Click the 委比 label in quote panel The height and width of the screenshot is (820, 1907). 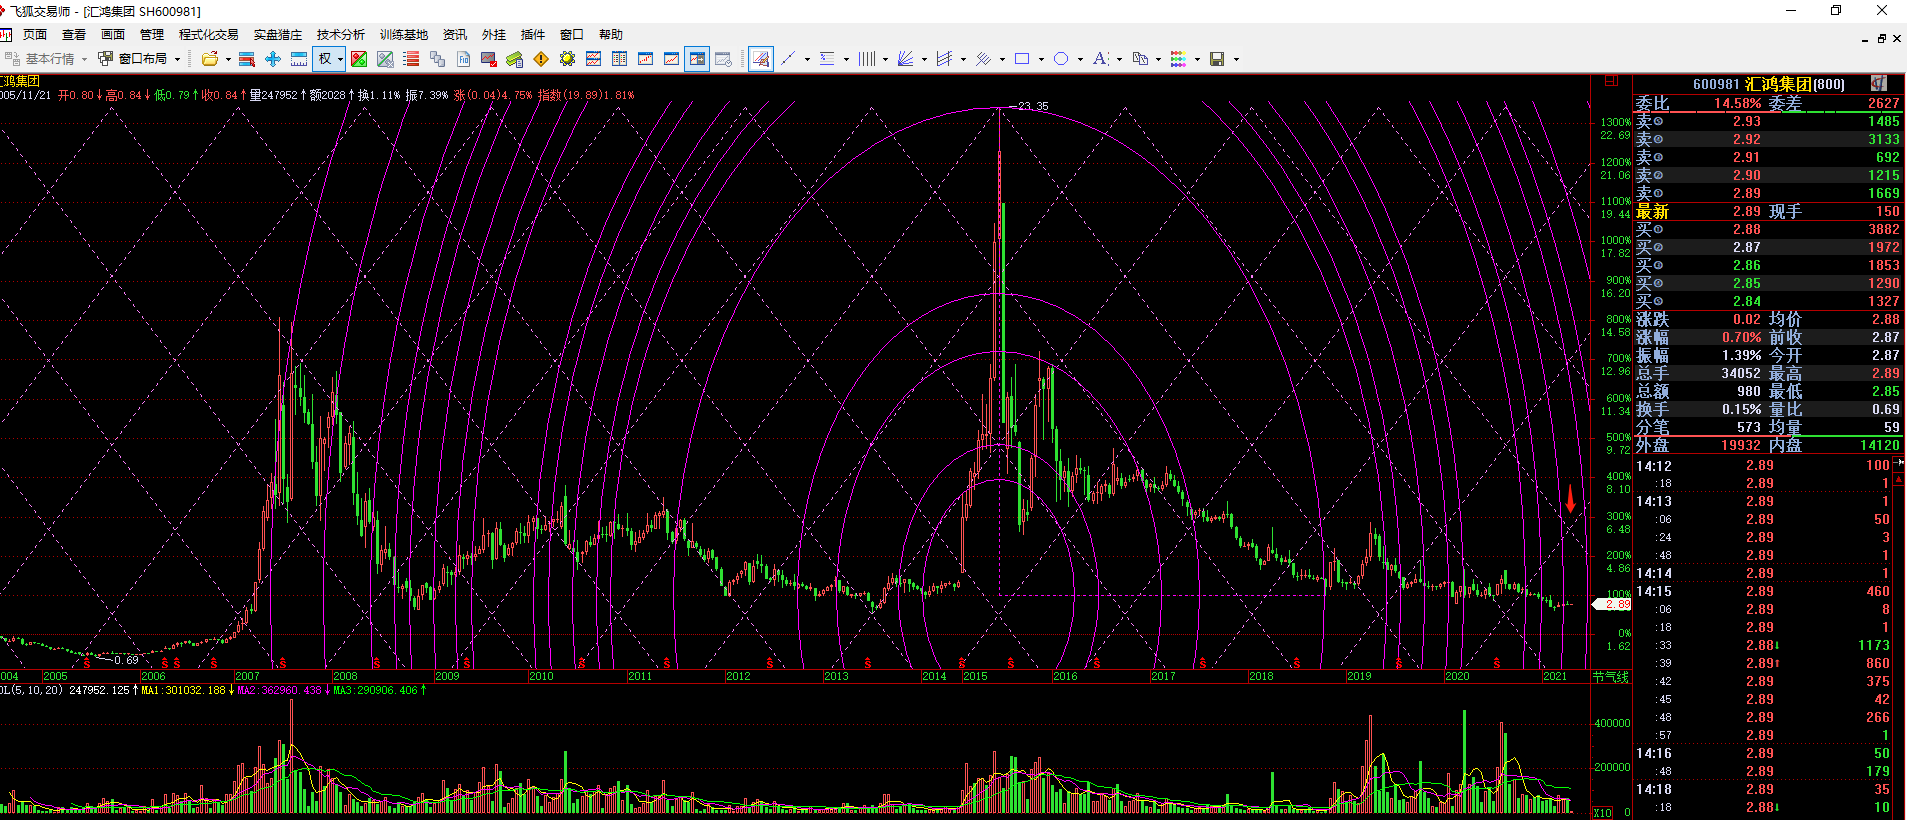(x=1652, y=103)
